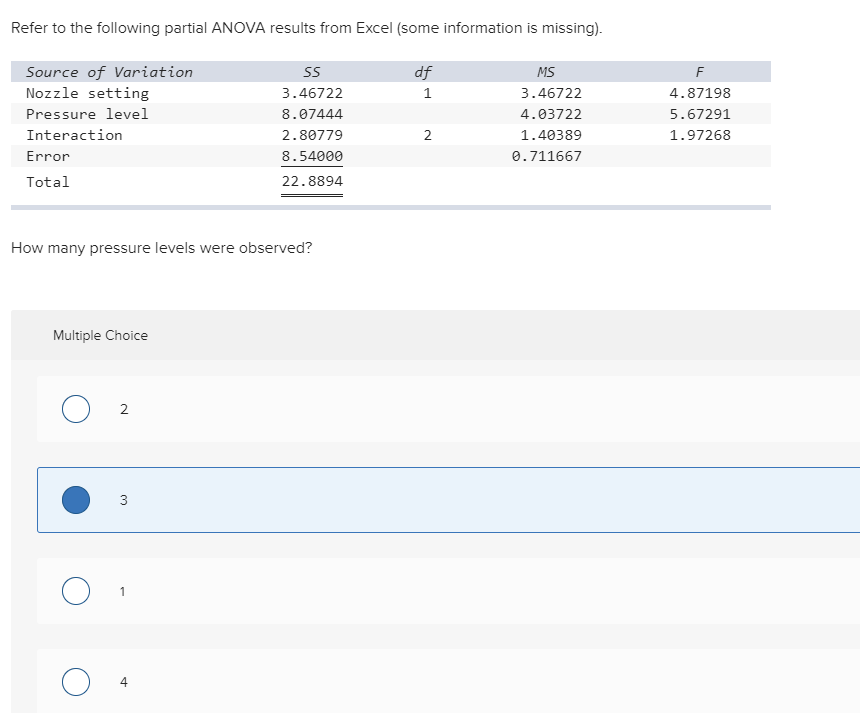This screenshot has width=860, height=713.
Task: Select the Nozzle setting row in the table
Action: [x=86, y=92]
